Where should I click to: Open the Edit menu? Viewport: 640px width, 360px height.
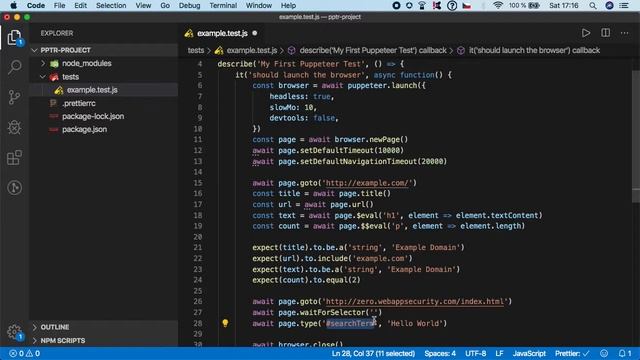(80, 6)
